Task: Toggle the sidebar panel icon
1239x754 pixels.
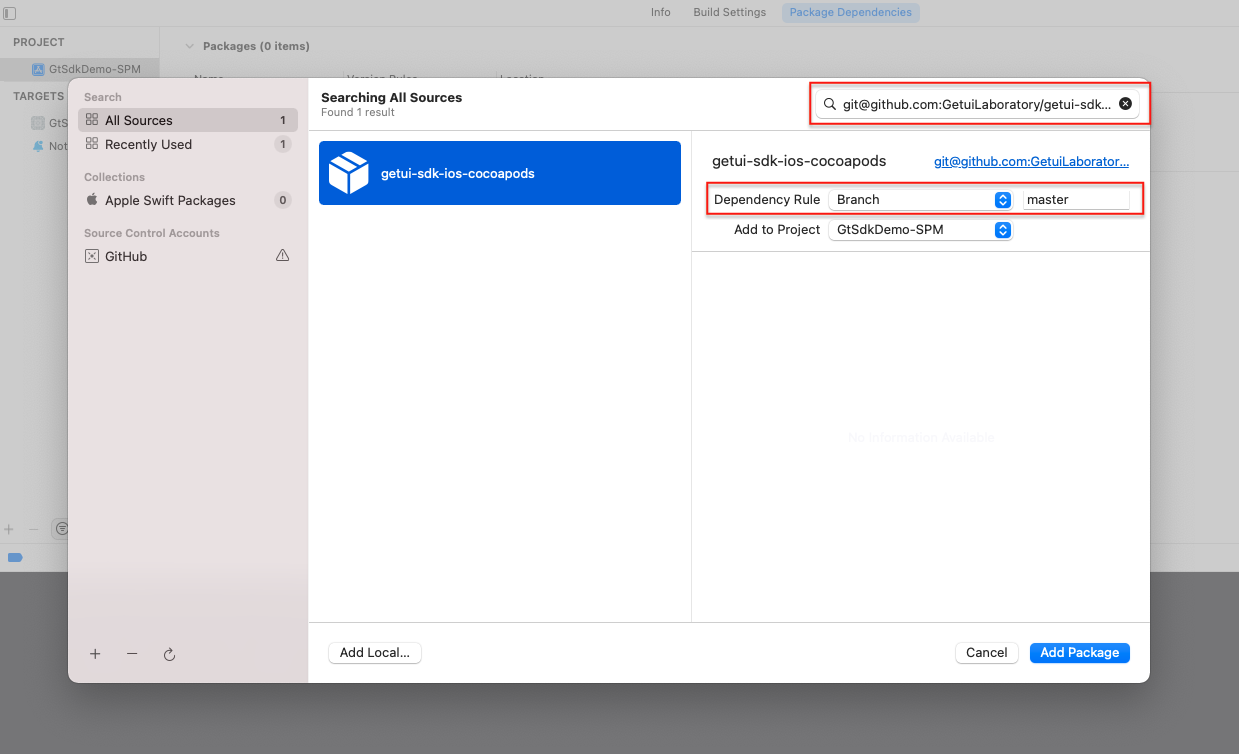Action: coord(10,13)
